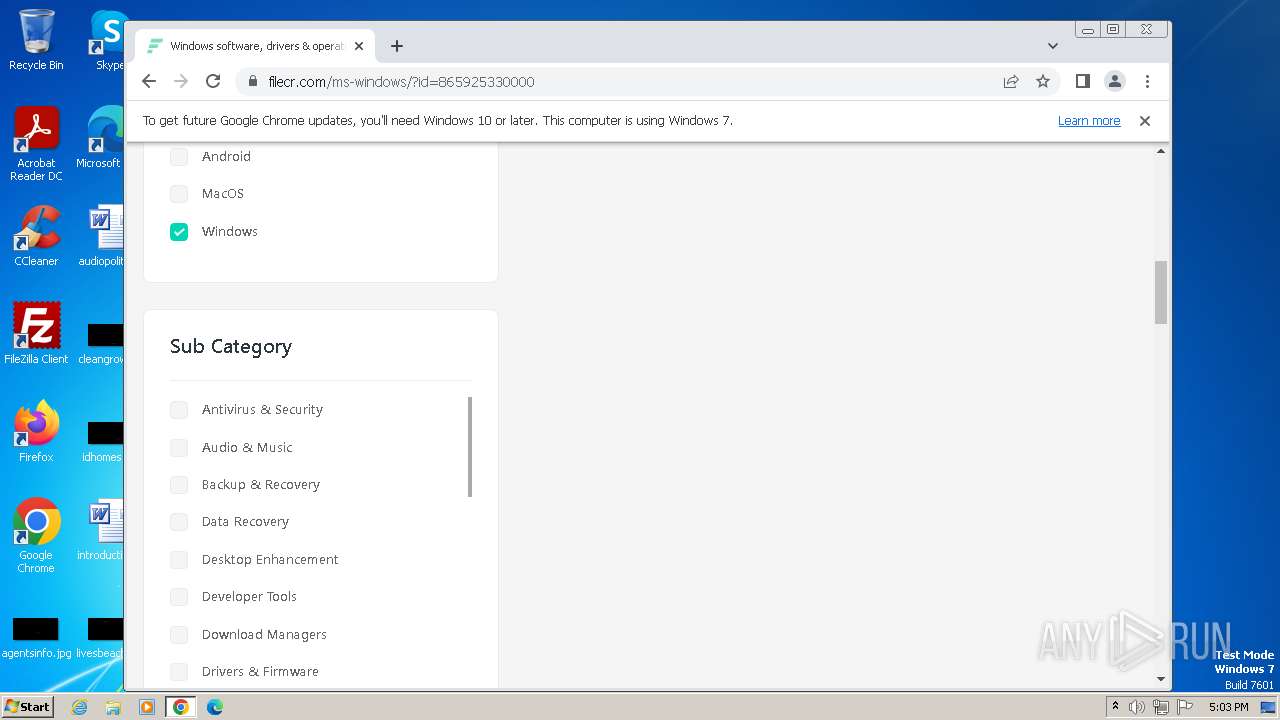Share this page using the share icon
This screenshot has width=1280, height=720.
click(1011, 82)
